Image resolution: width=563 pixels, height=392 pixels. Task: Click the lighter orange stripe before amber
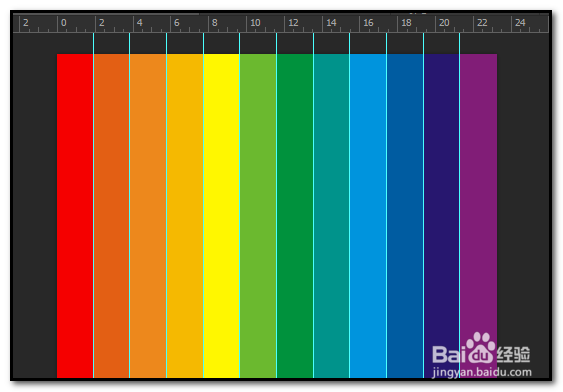[x=148, y=216]
